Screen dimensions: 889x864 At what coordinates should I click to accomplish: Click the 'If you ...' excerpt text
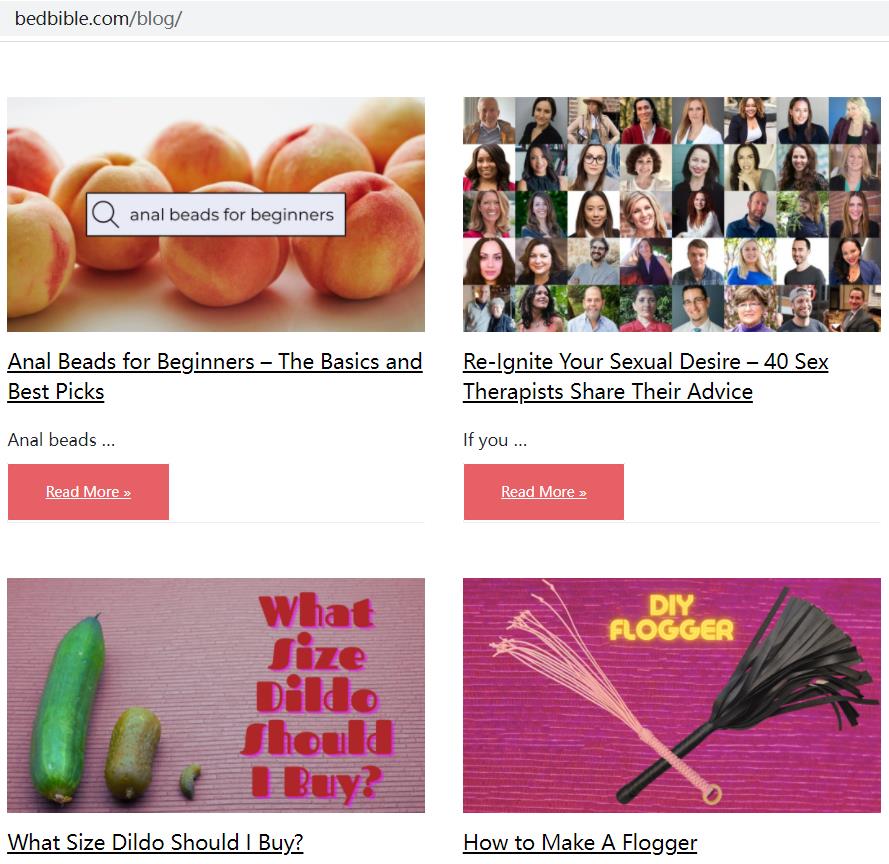point(495,440)
